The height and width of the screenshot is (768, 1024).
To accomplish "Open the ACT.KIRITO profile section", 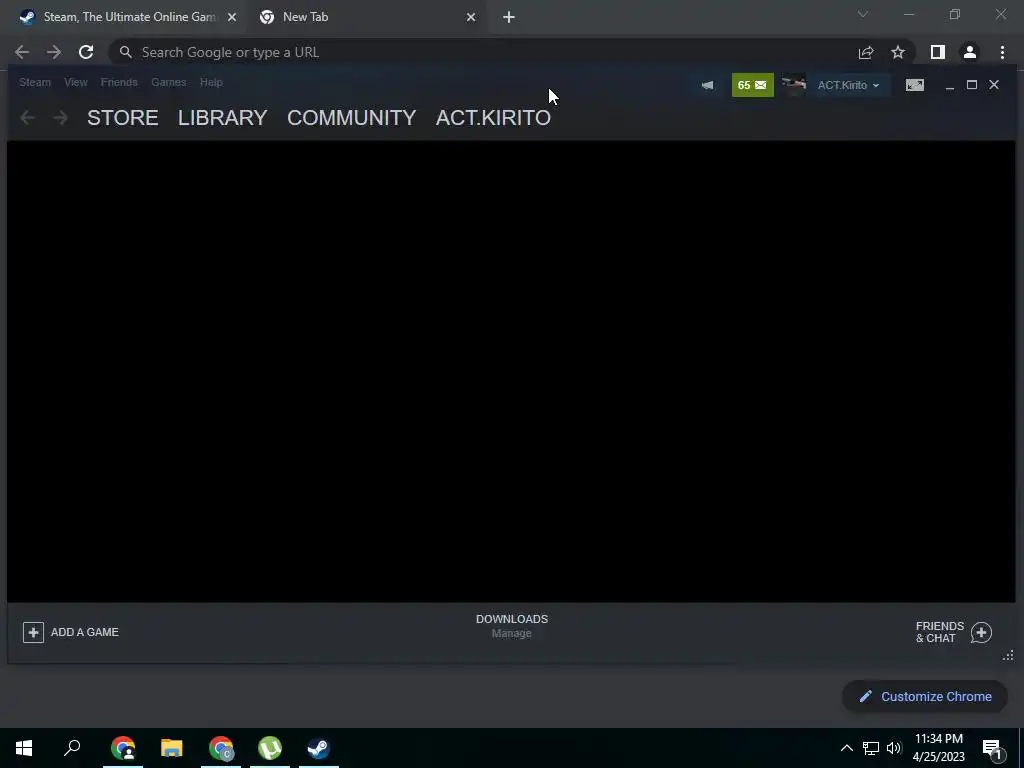I will (x=493, y=118).
